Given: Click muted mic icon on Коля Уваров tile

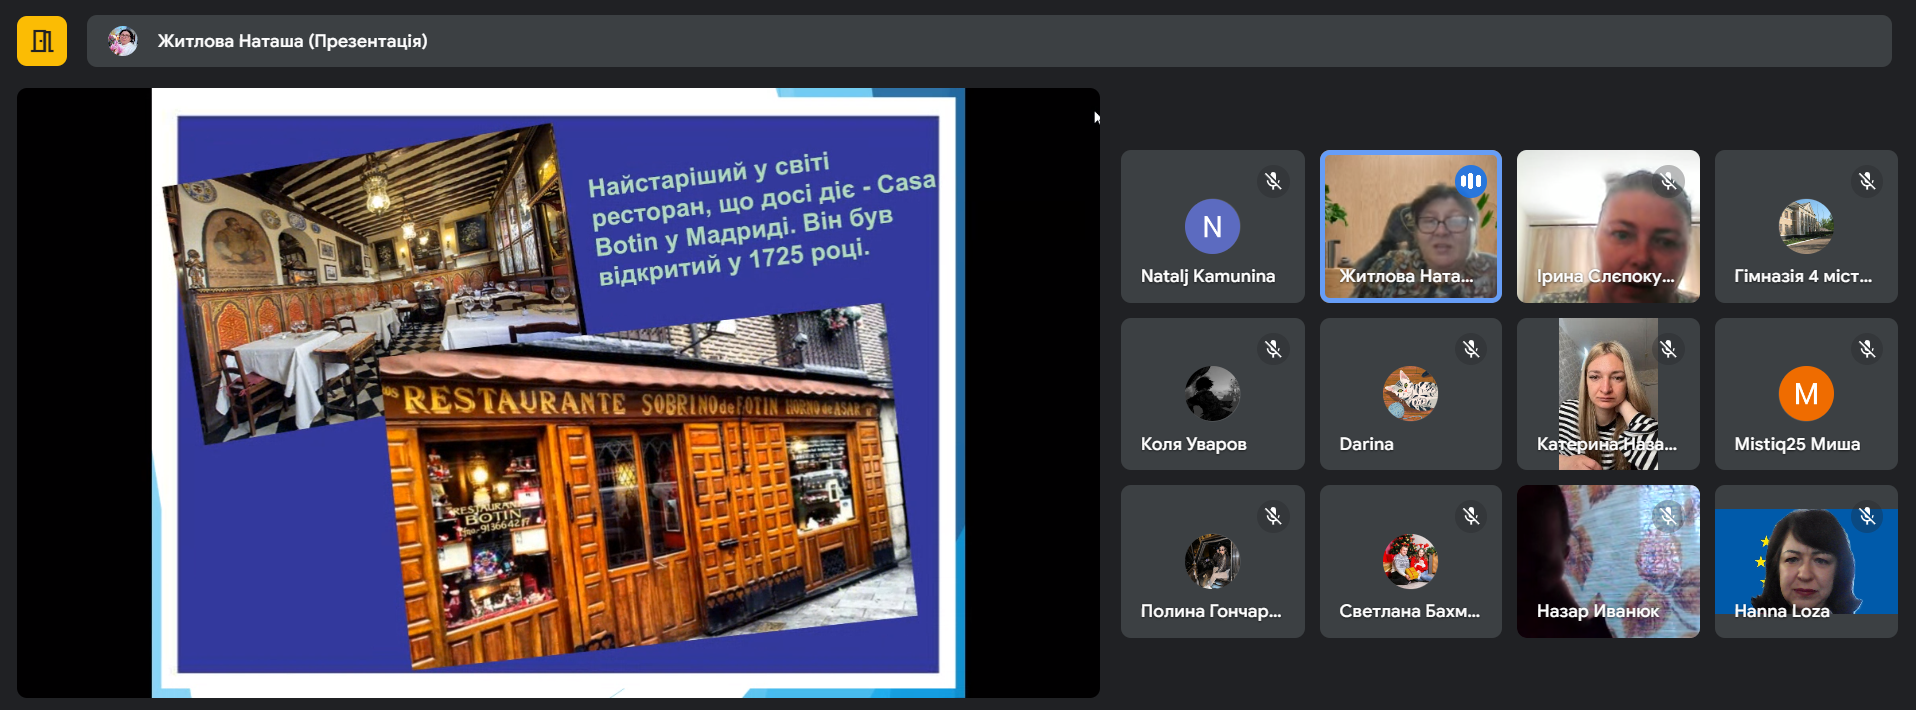Looking at the screenshot, I should click(x=1272, y=349).
